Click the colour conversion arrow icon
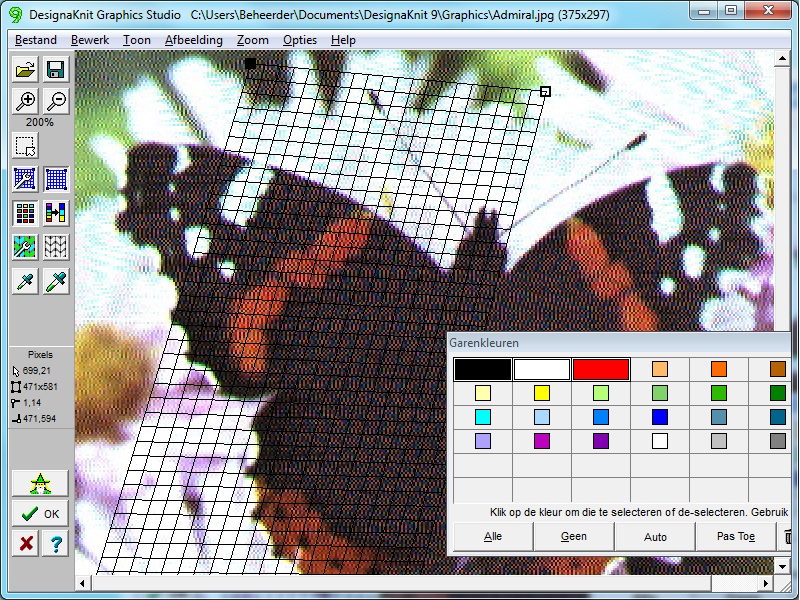 (56, 213)
